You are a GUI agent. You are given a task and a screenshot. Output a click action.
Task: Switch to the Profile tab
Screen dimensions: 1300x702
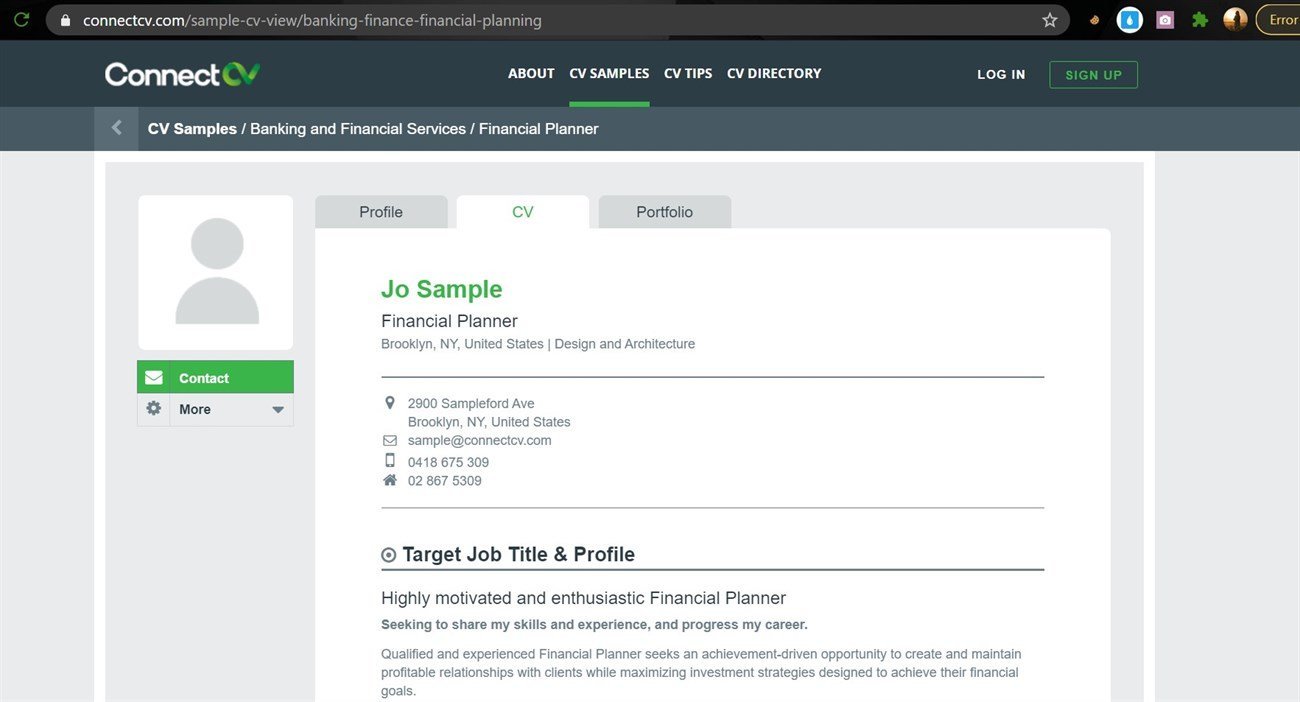point(381,211)
